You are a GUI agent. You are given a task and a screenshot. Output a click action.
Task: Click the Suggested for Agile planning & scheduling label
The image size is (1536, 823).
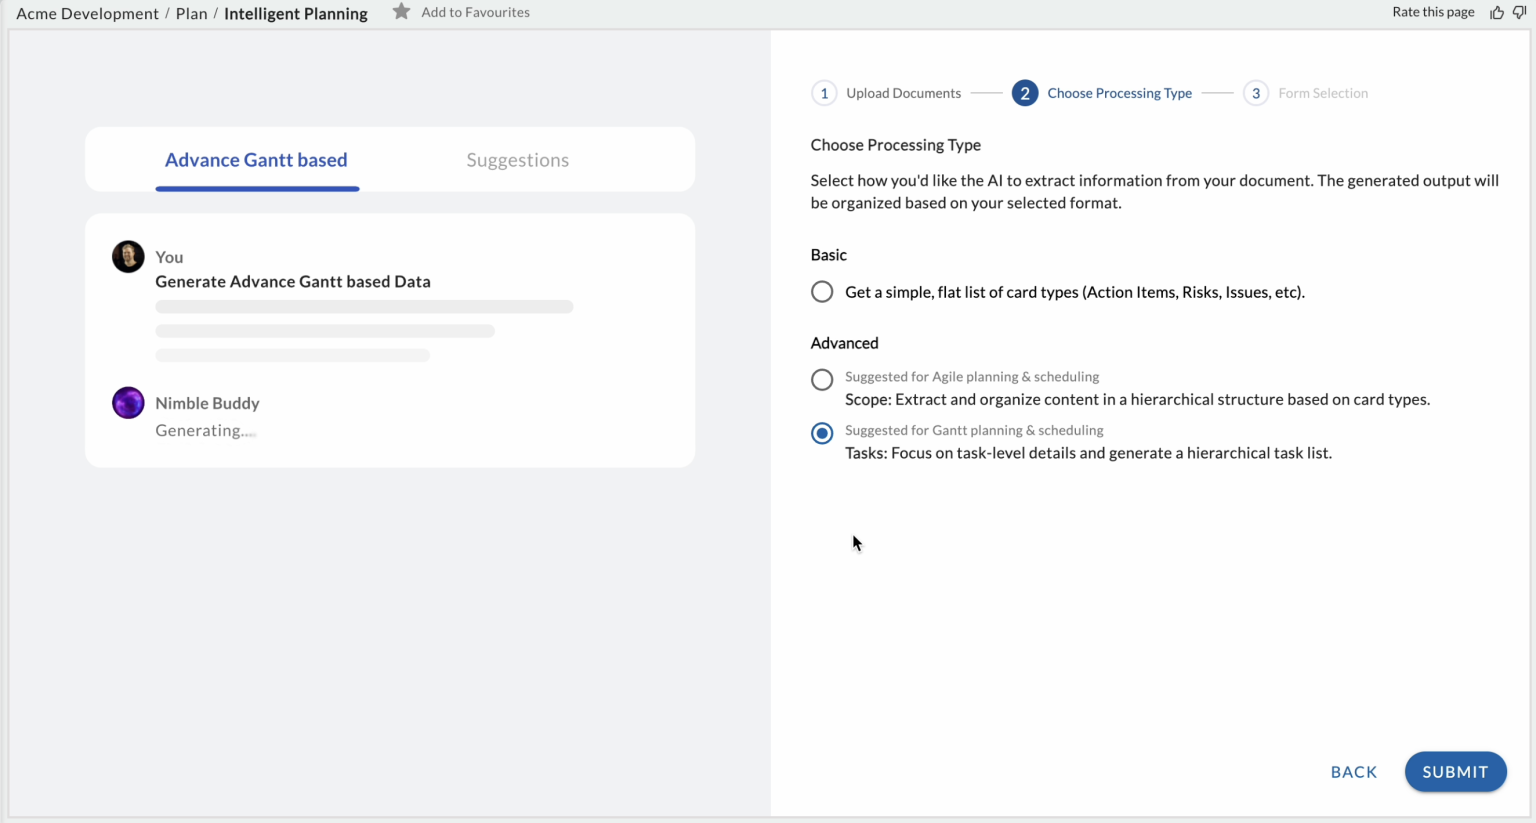click(972, 377)
